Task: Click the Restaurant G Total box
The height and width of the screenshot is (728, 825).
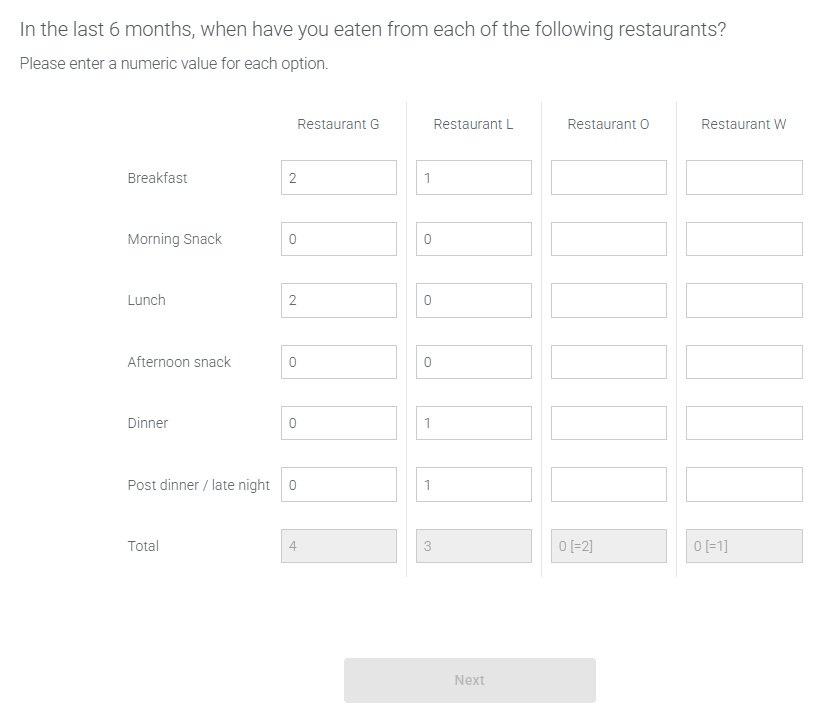Action: pyautogui.click(x=338, y=546)
